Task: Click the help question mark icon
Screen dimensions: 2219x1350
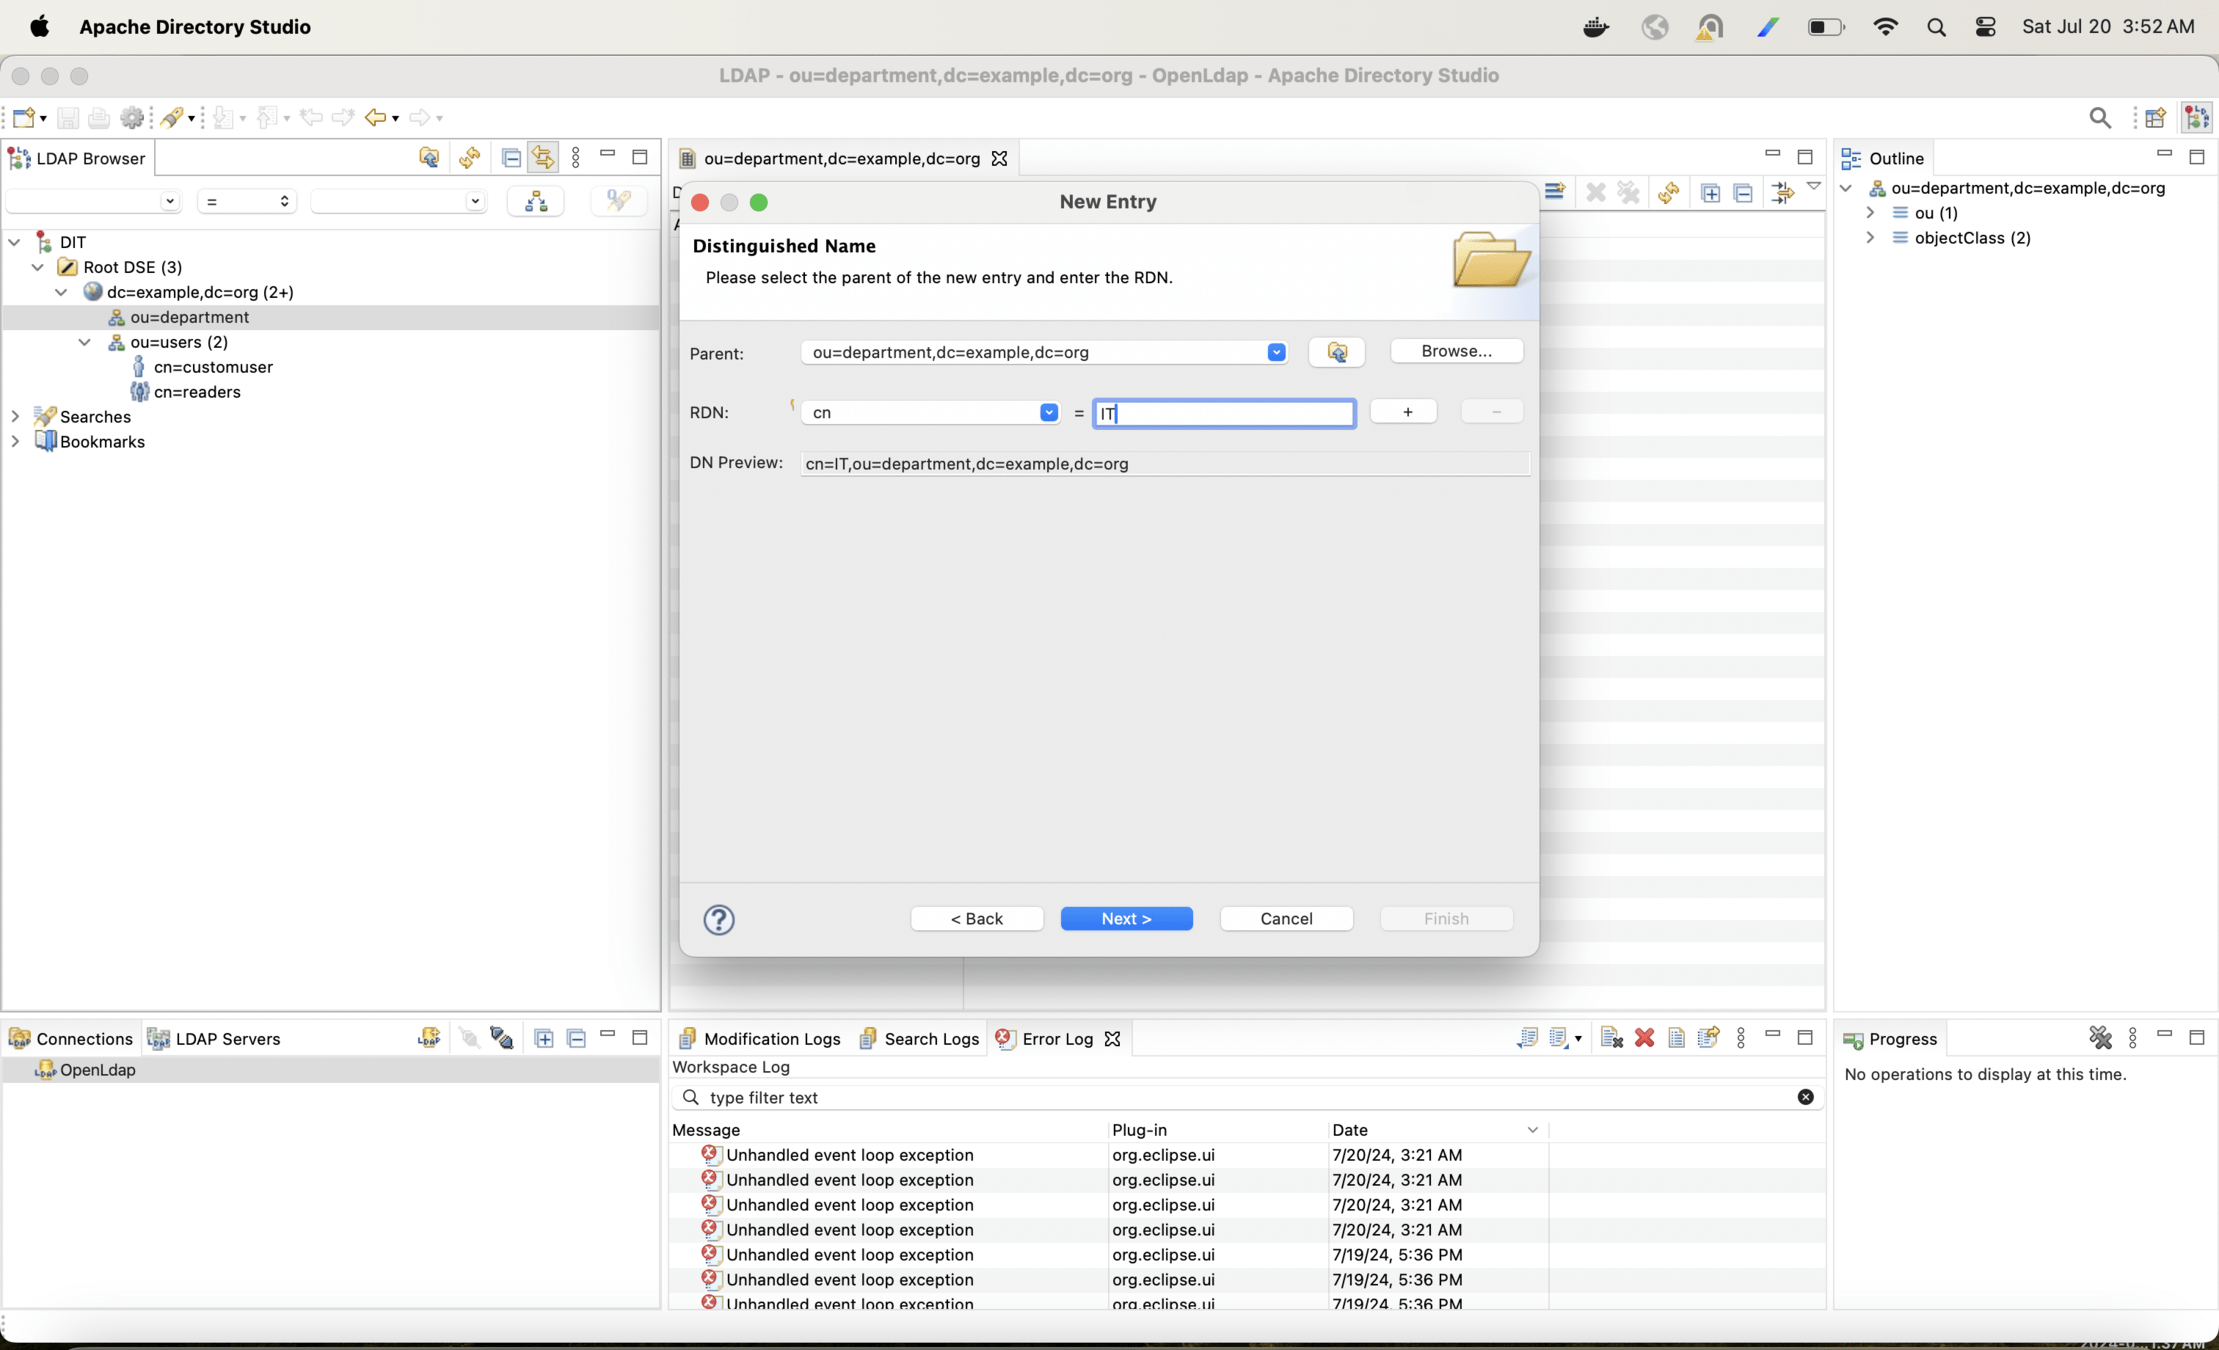Action: (718, 919)
